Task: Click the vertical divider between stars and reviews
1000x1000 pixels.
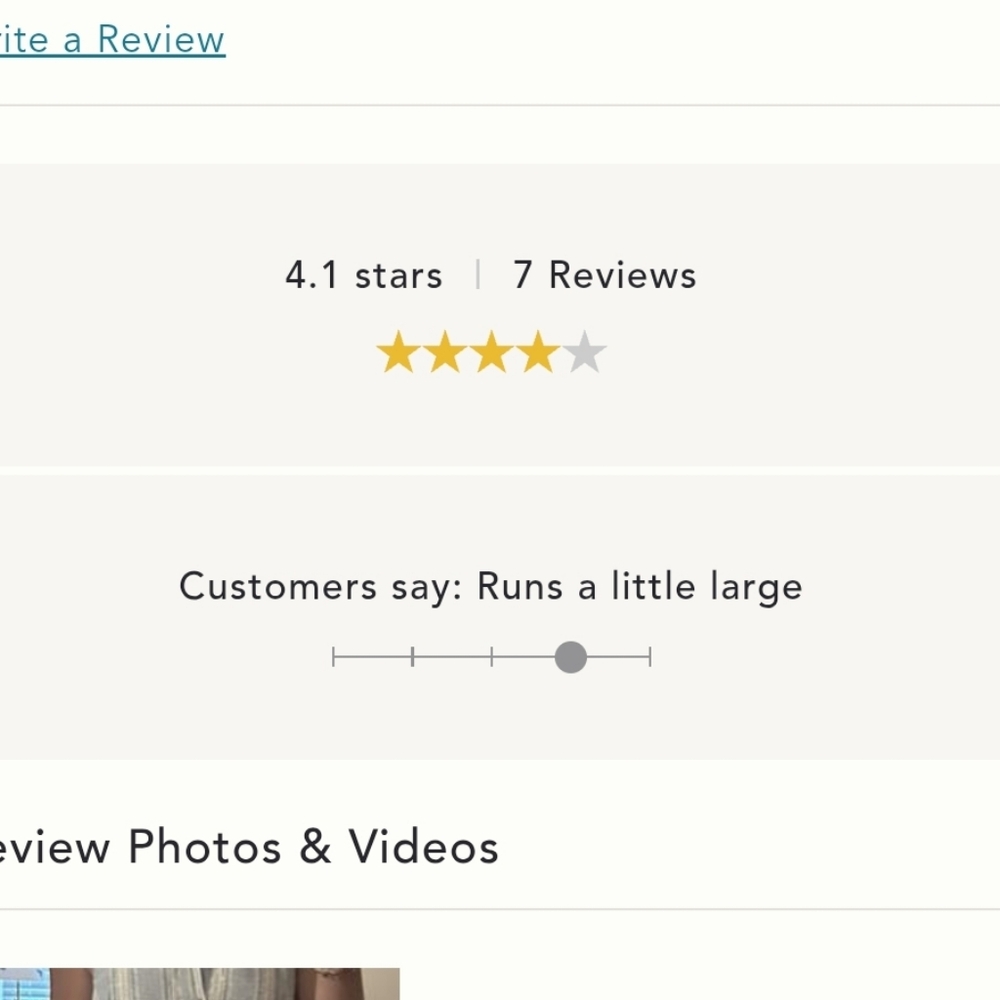Action: (478, 274)
